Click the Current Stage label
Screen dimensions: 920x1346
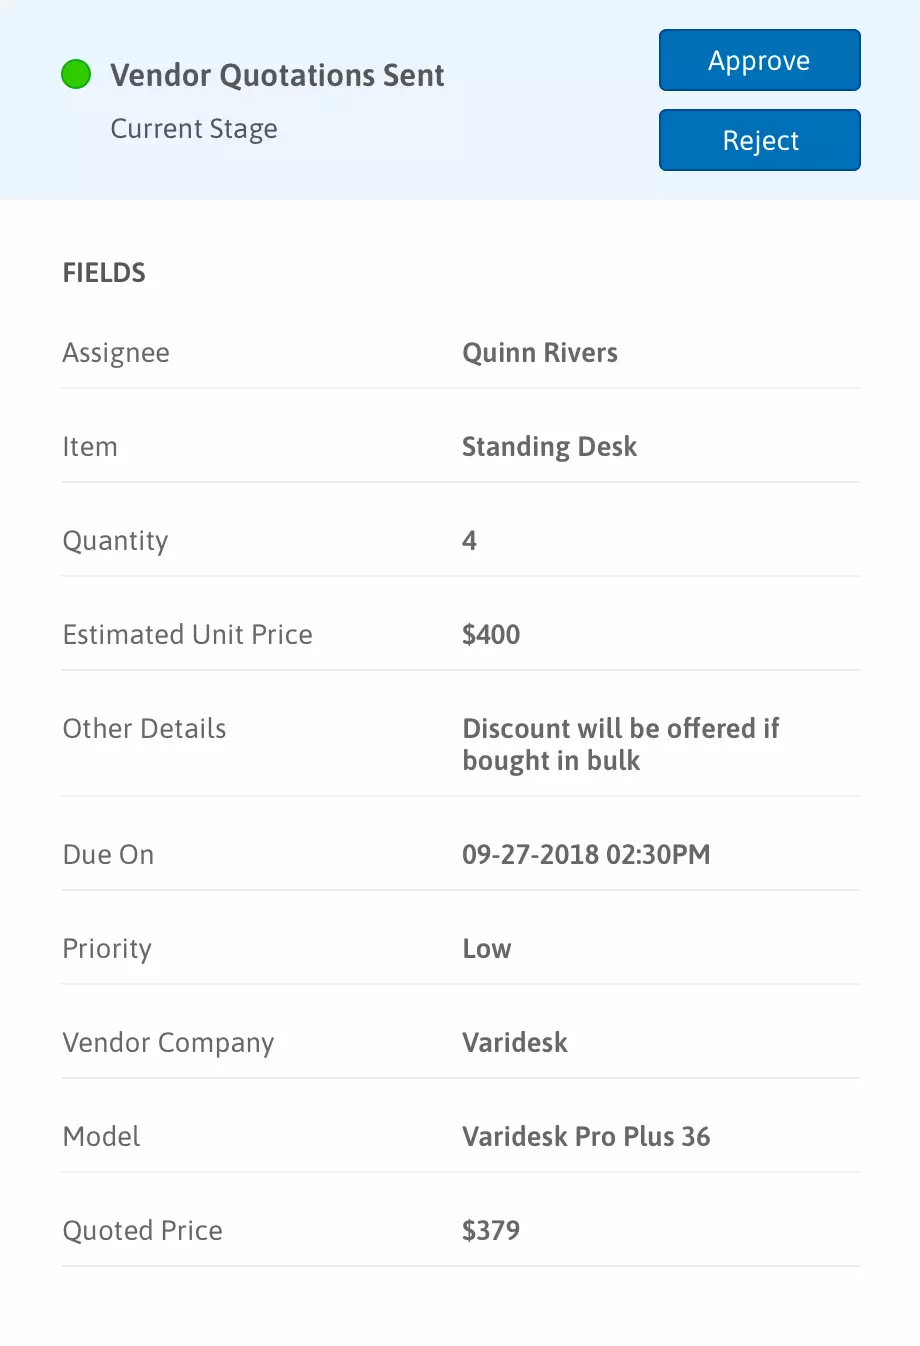click(194, 129)
